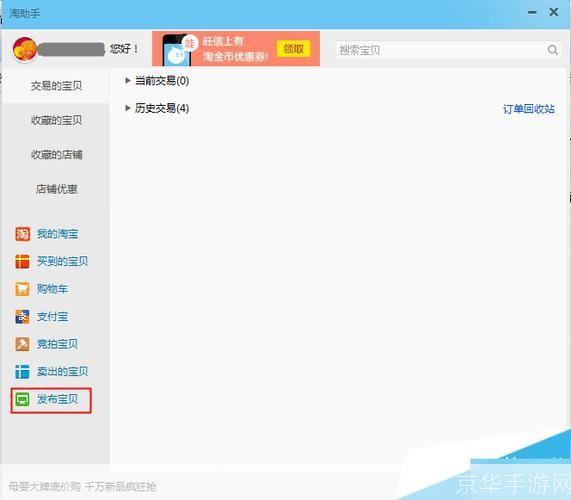Screen dimensions: 571x500
Task: Open the 买到的宝贝 link
Action: 62,261
